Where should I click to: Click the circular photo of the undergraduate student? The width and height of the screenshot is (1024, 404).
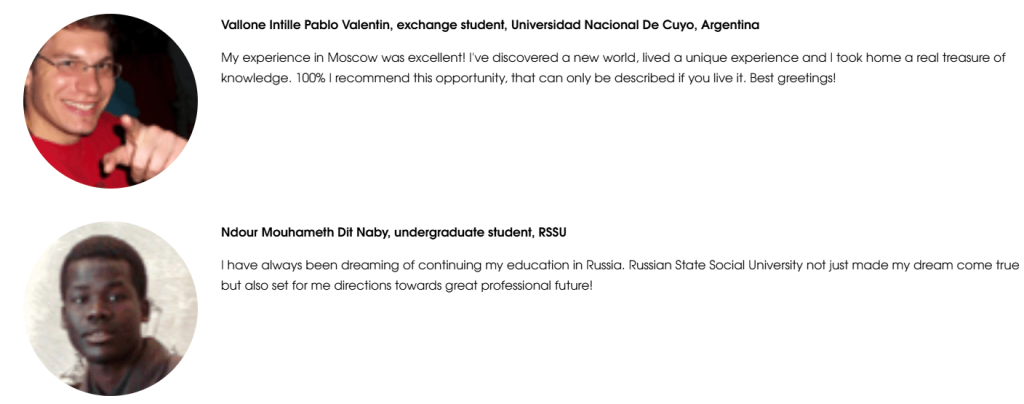pos(110,309)
